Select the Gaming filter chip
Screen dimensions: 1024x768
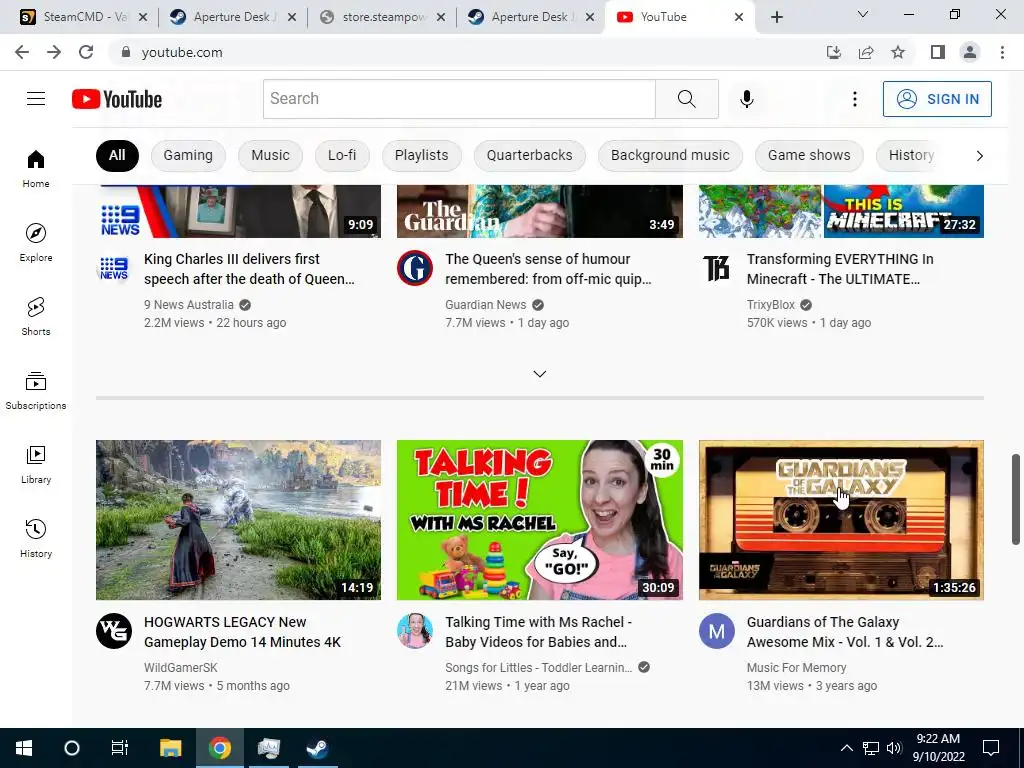click(x=188, y=155)
